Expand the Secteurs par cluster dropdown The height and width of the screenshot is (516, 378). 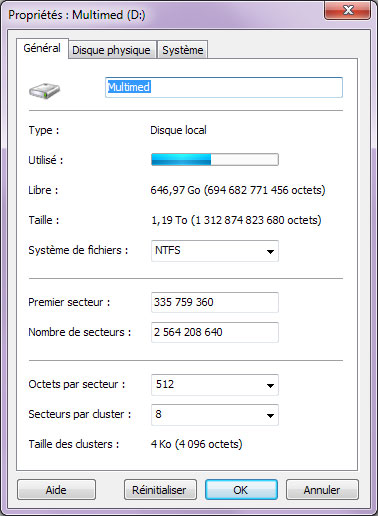click(215, 415)
